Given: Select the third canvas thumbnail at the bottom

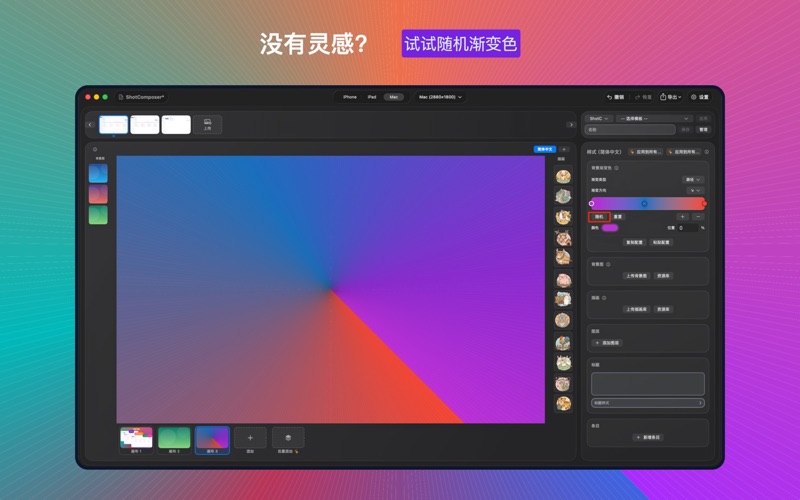Looking at the screenshot, I should [211, 437].
